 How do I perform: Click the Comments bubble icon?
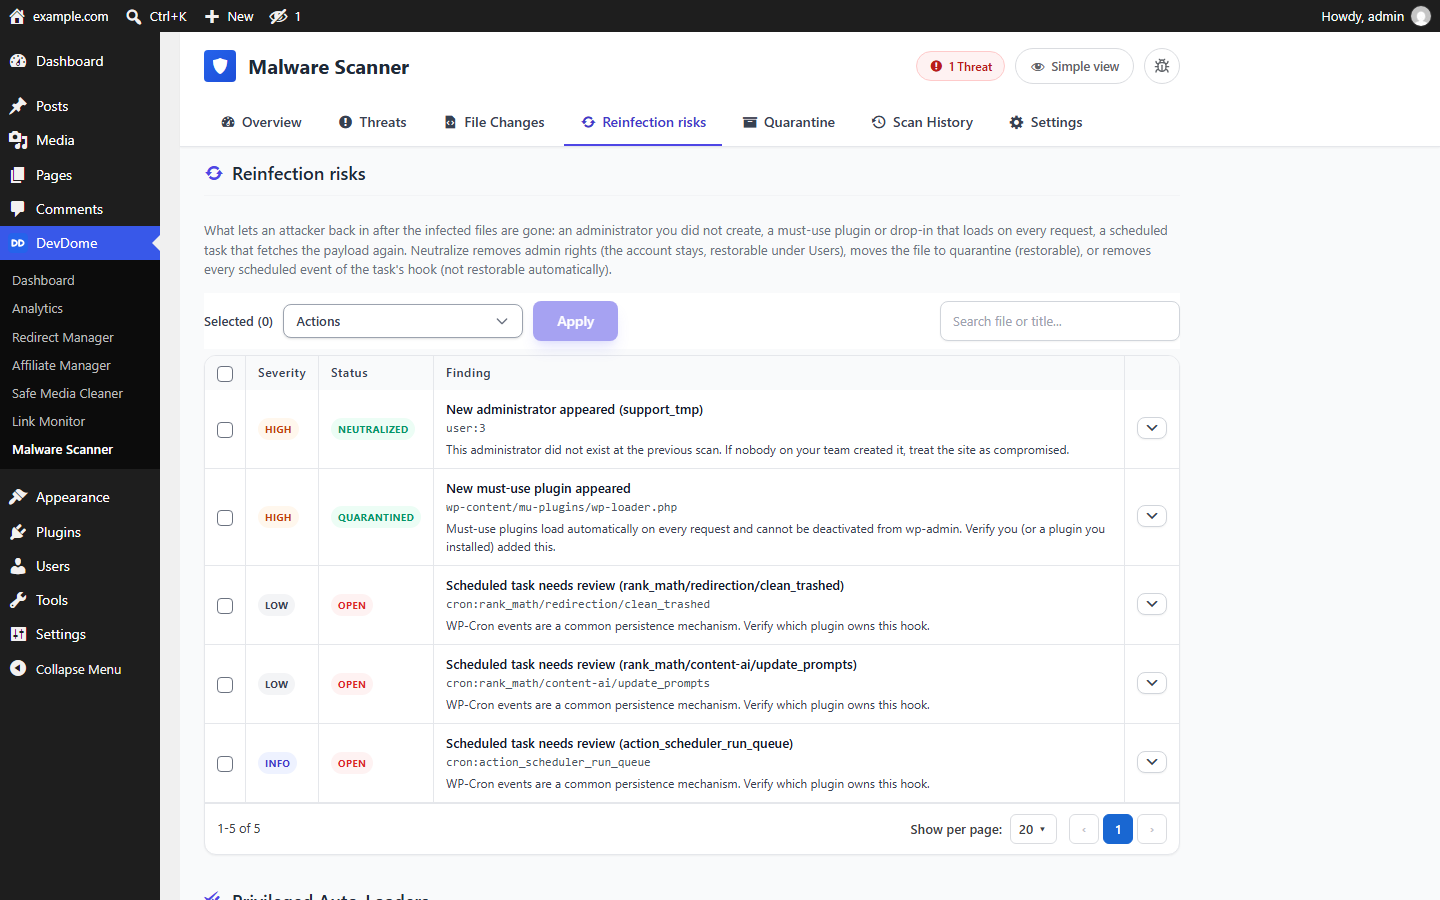18,209
